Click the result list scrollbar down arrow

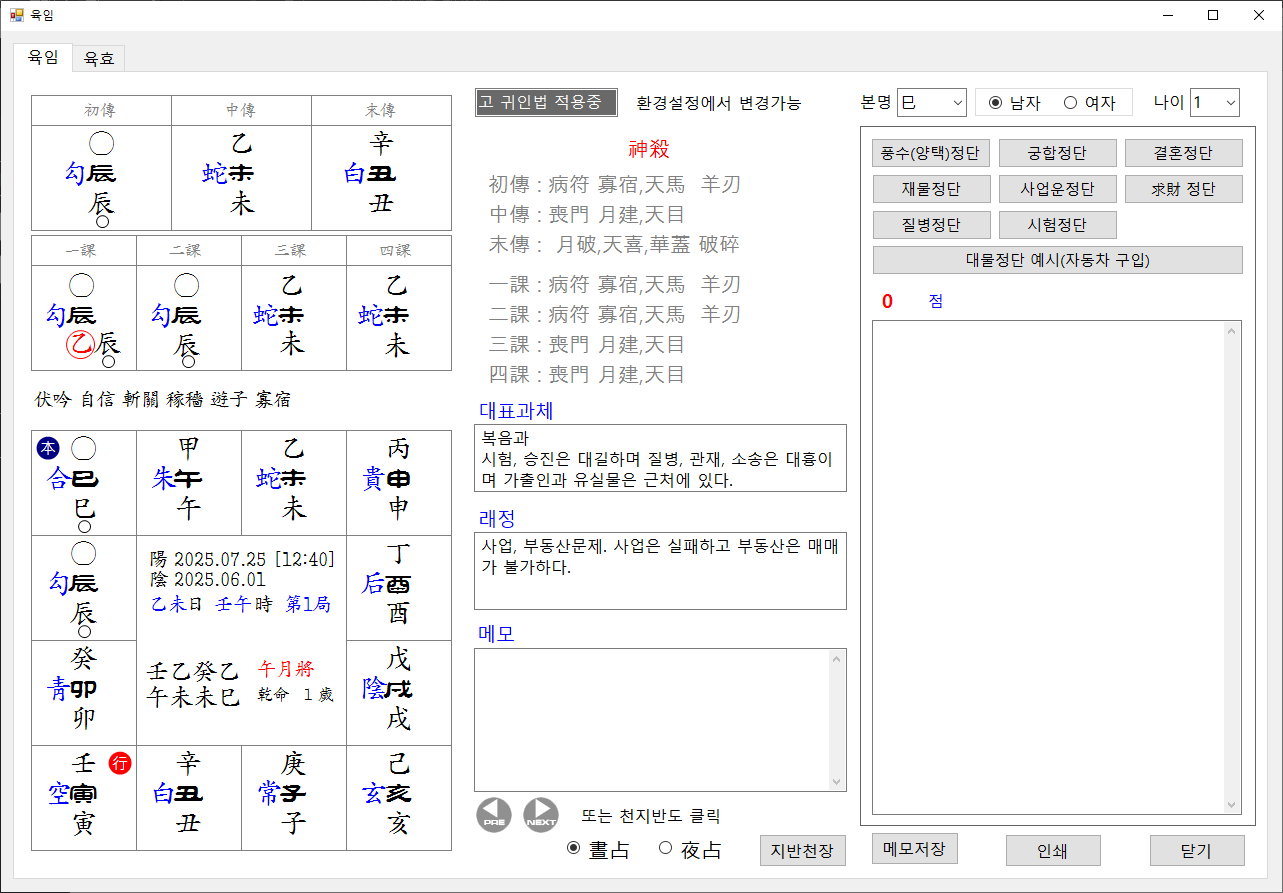[x=1233, y=806]
